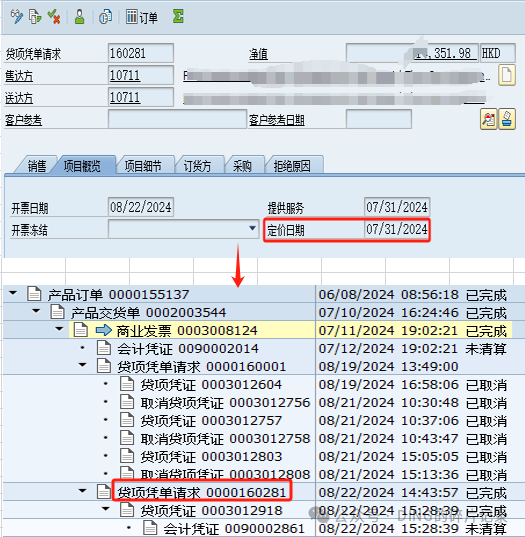Viewport: 525px width, 537px height.
Task: Click the green sigma totals icon
Action: (x=178, y=16)
